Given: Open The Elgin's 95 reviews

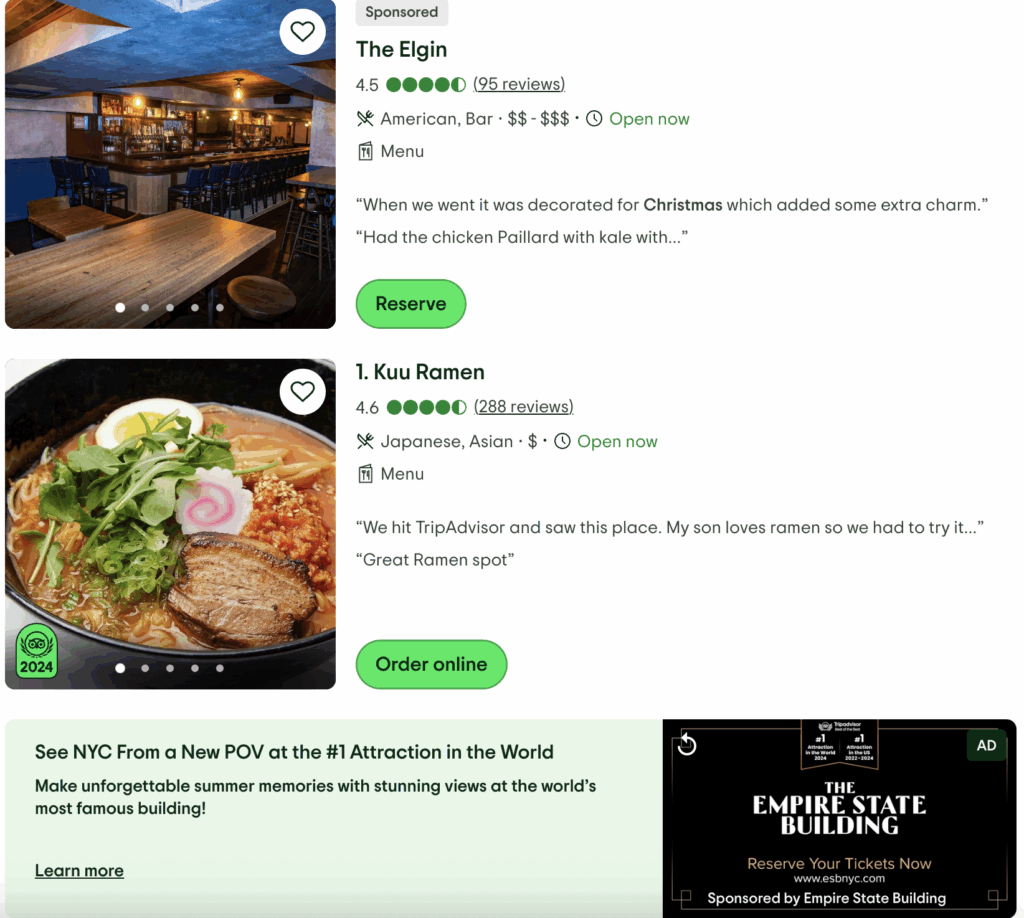Looking at the screenshot, I should [519, 84].
